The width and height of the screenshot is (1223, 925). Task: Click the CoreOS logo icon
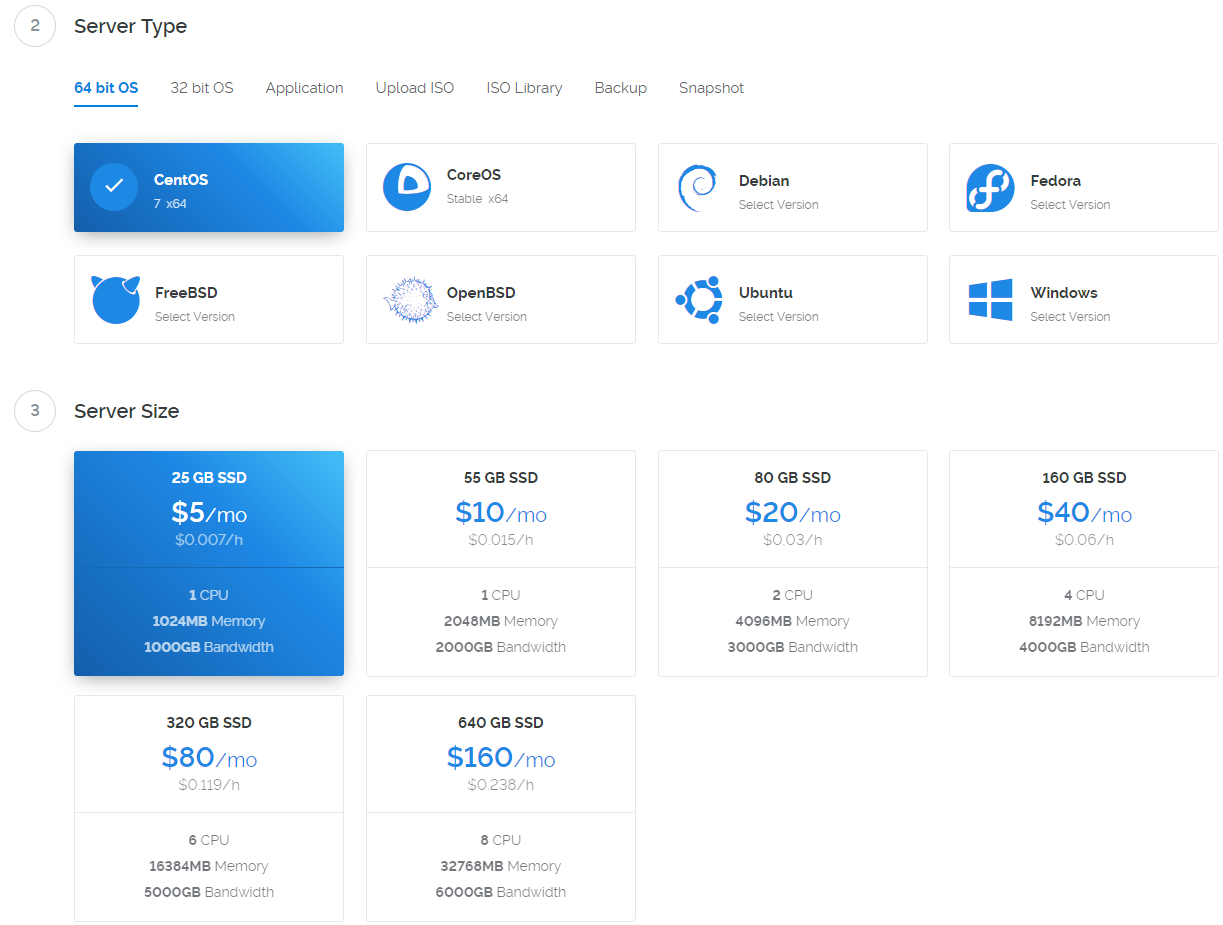[407, 187]
